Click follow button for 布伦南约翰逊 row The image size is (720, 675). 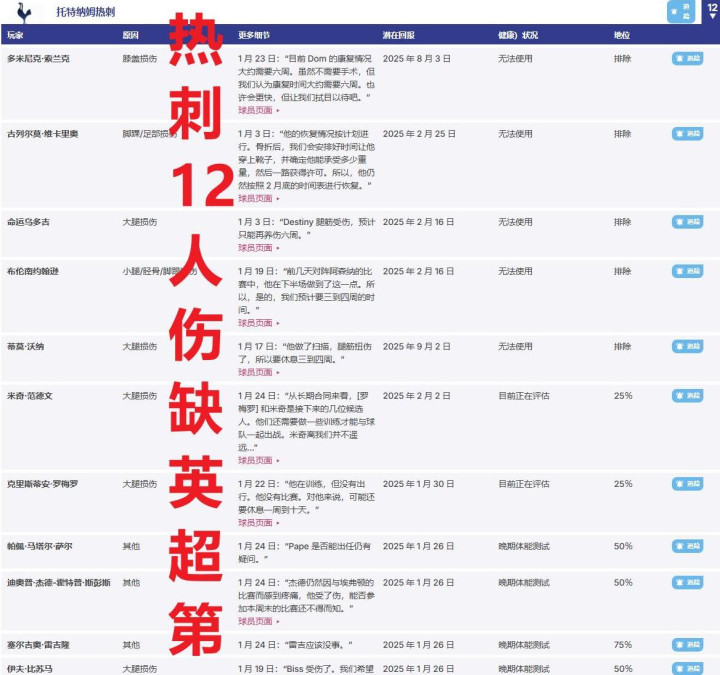[687, 271]
